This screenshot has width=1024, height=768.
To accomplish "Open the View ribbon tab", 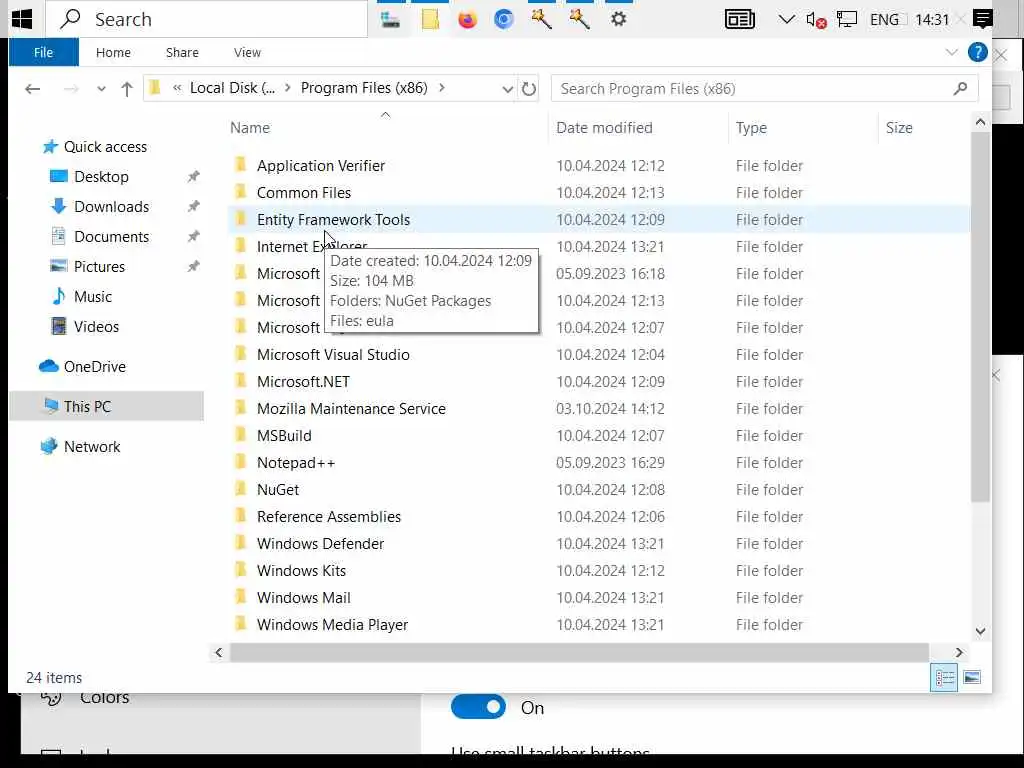I will click(247, 52).
